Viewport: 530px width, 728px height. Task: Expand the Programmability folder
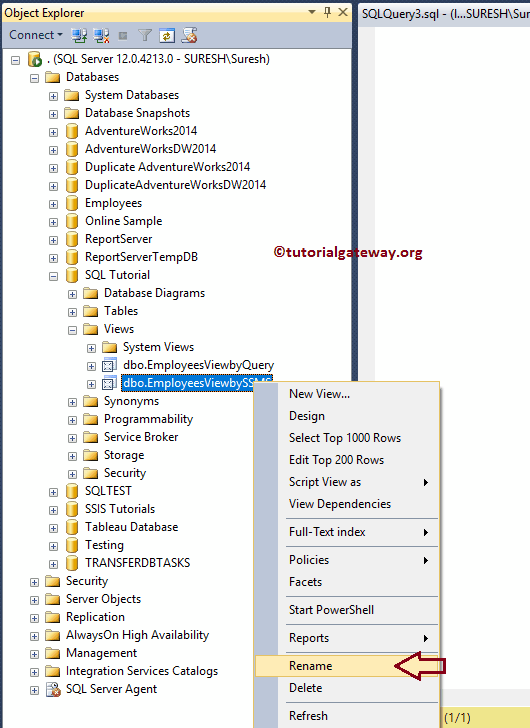pos(72,420)
